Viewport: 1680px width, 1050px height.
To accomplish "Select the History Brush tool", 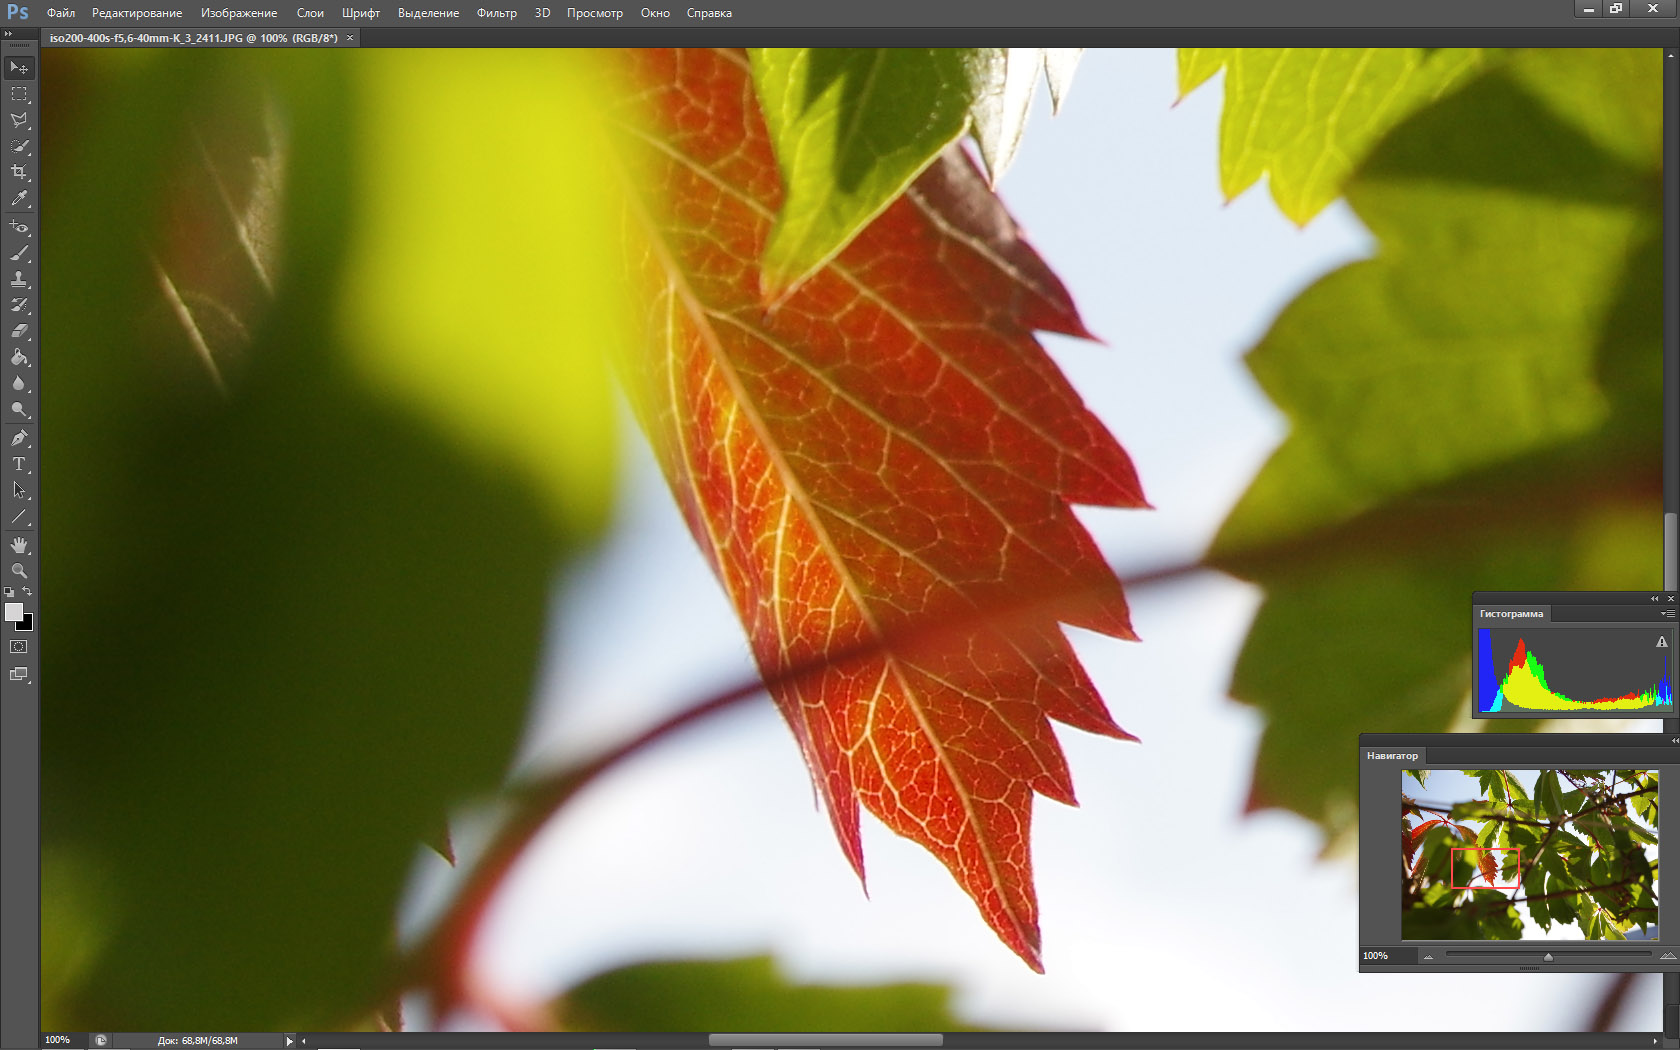I will click(x=19, y=305).
